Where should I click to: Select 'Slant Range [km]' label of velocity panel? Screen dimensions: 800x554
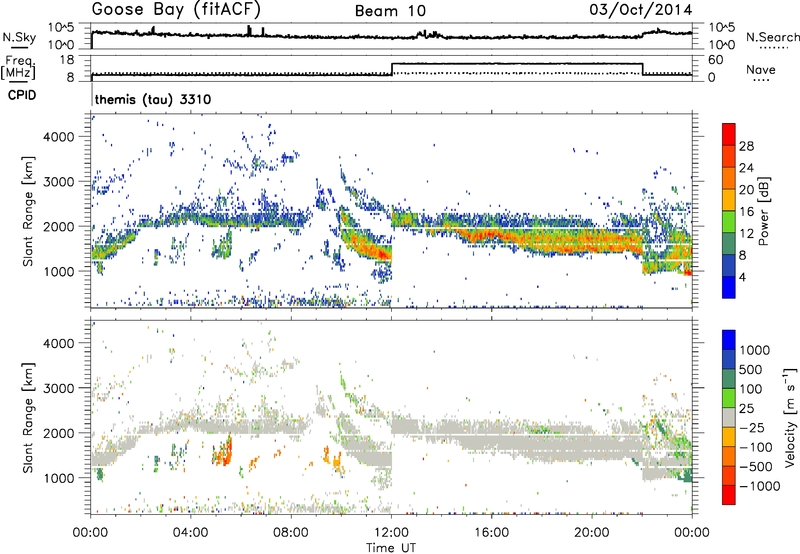[28, 417]
